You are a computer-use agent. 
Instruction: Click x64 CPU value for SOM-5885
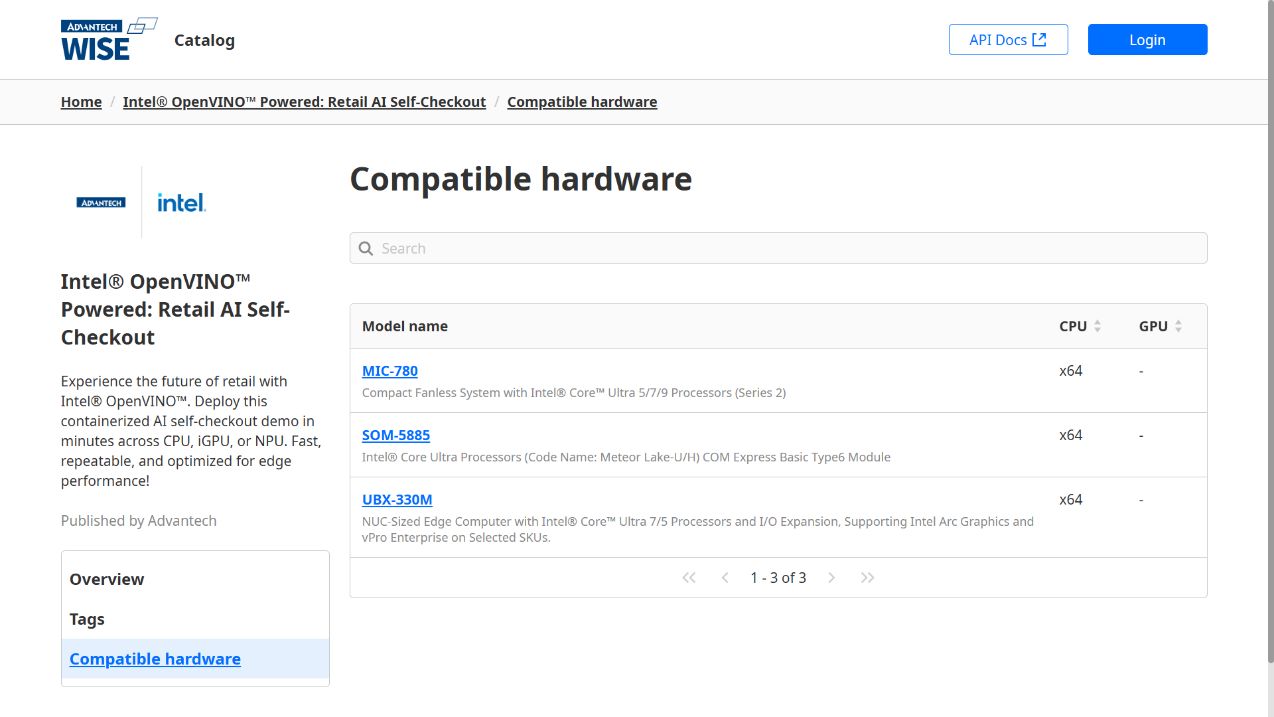(x=1071, y=435)
